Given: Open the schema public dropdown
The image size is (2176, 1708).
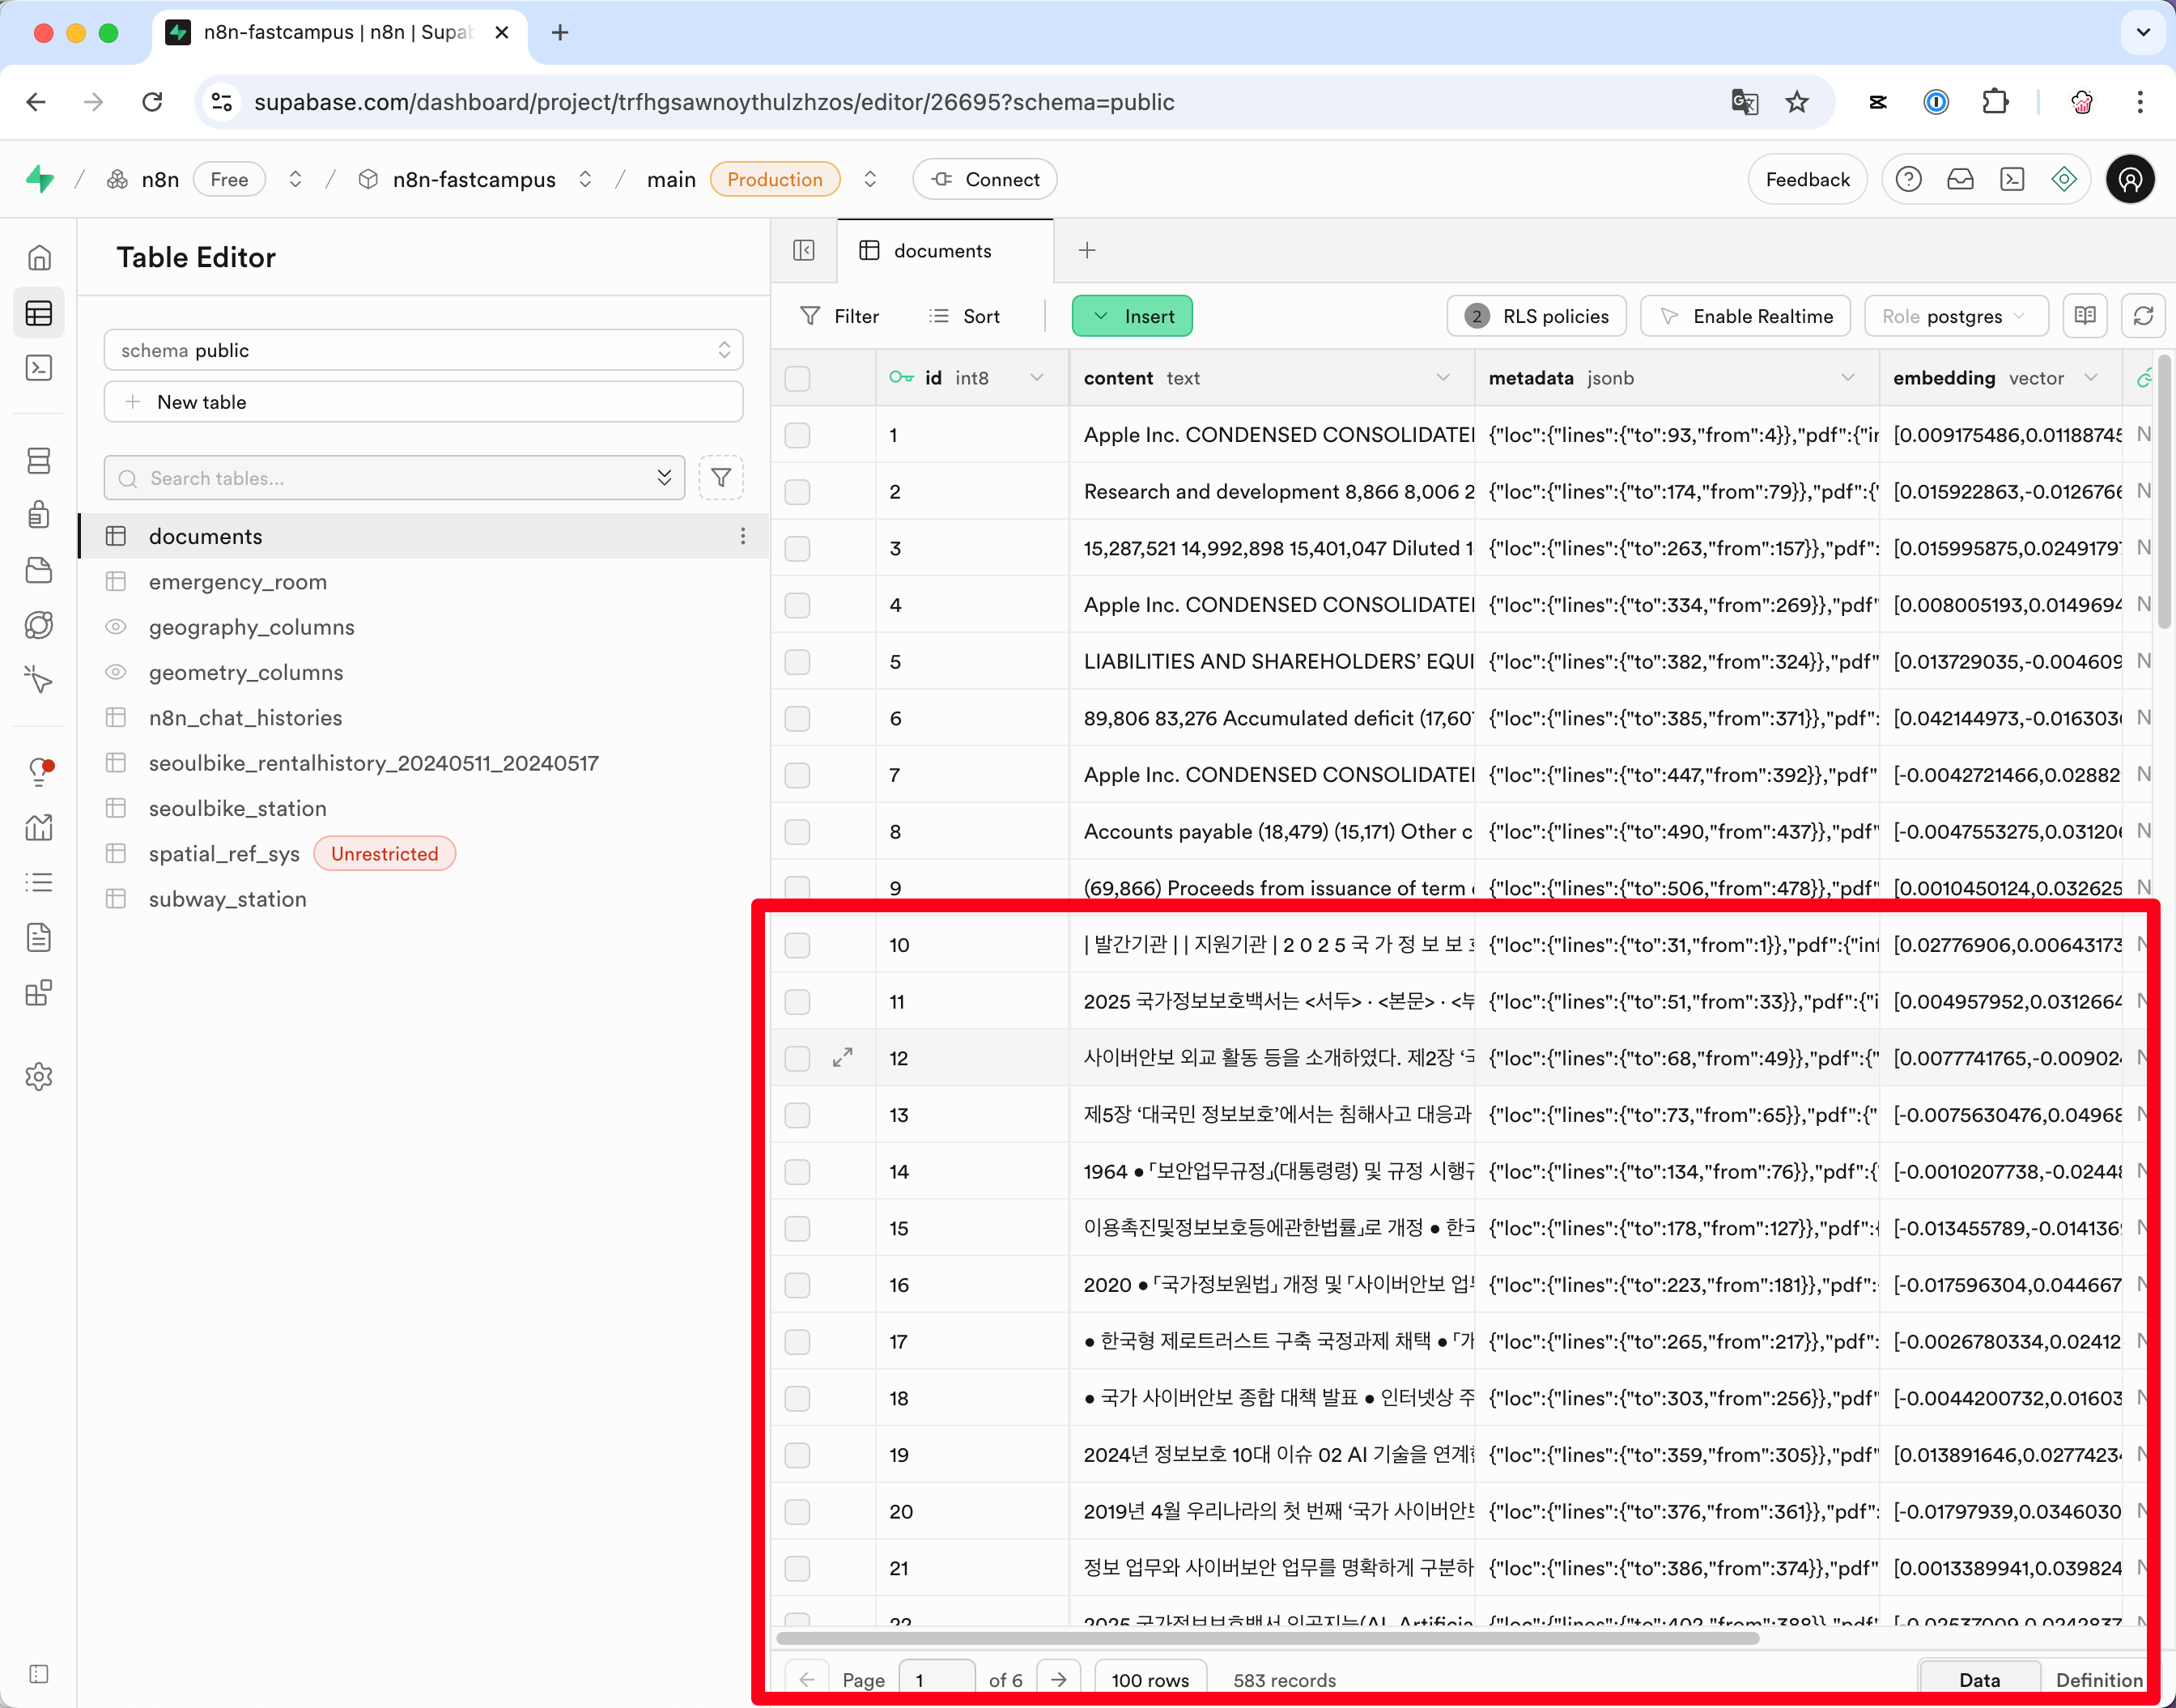Looking at the screenshot, I should [423, 350].
